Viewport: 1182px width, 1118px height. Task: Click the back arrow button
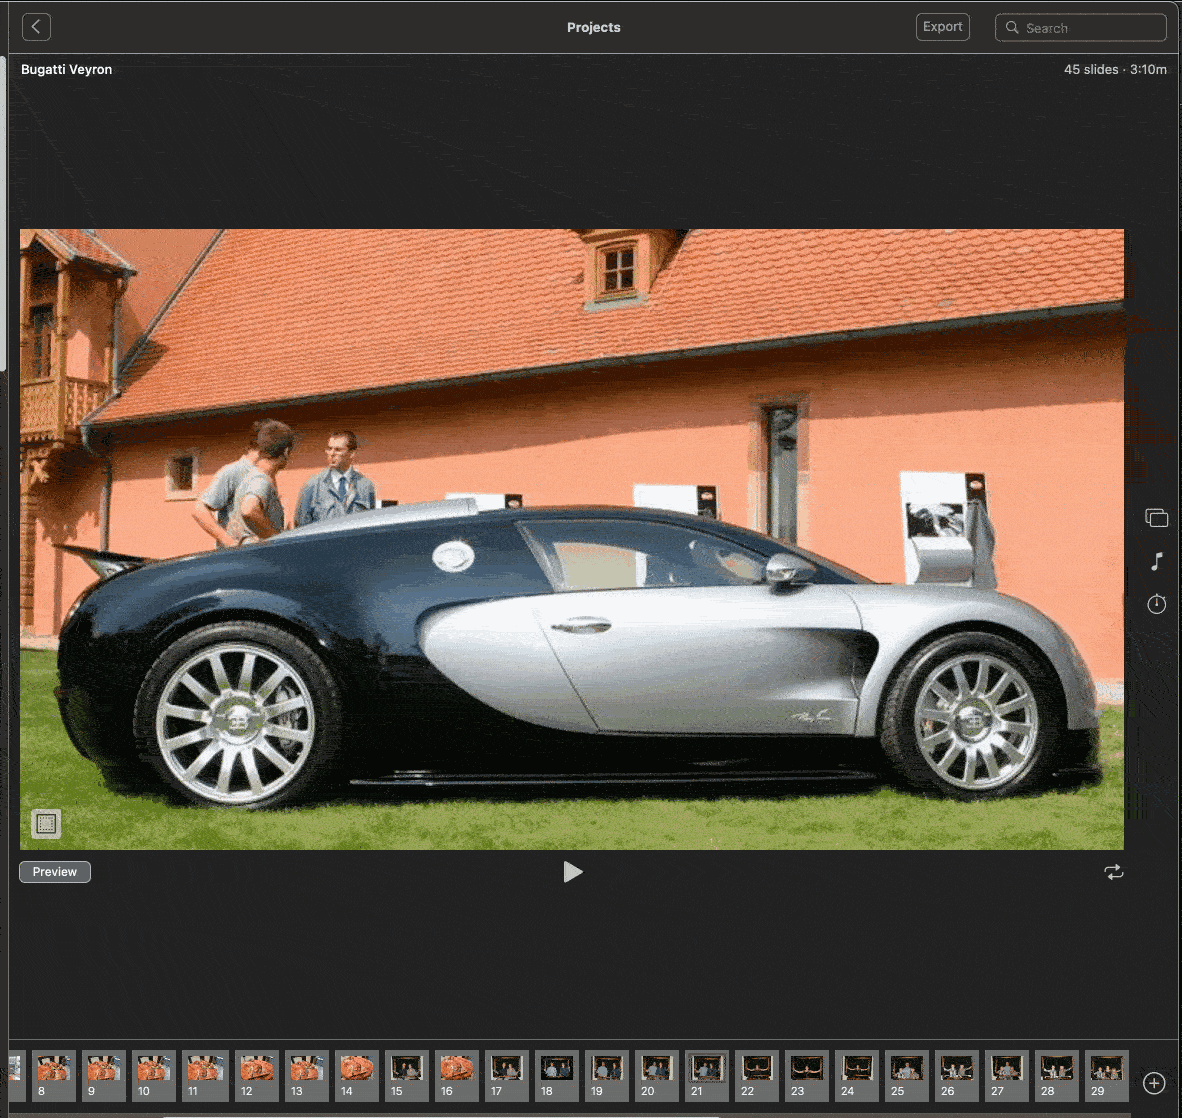pyautogui.click(x=36, y=27)
